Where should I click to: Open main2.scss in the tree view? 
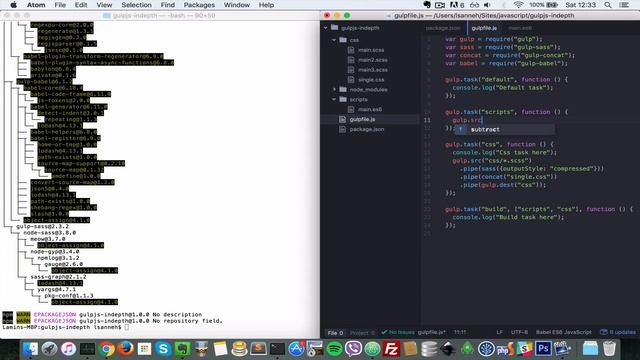[373, 60]
